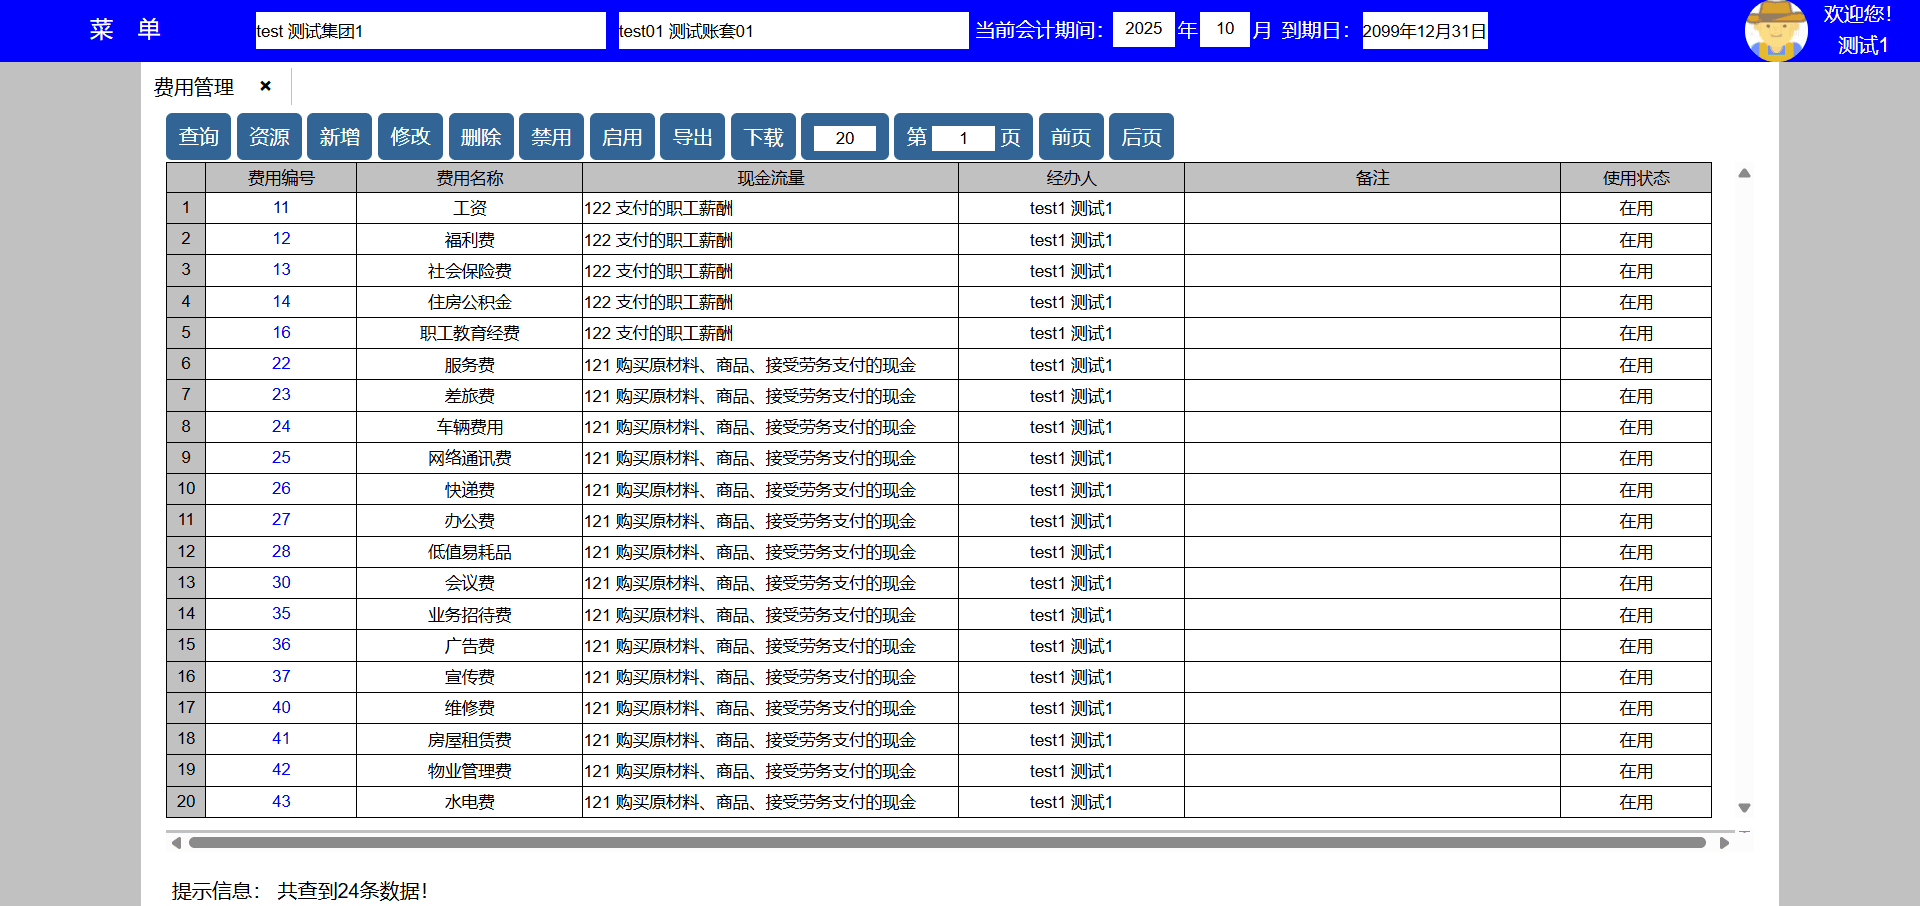Image resolution: width=1920 pixels, height=906 pixels.
Task: Open expense code link 11 for 工资
Action: [x=281, y=208]
